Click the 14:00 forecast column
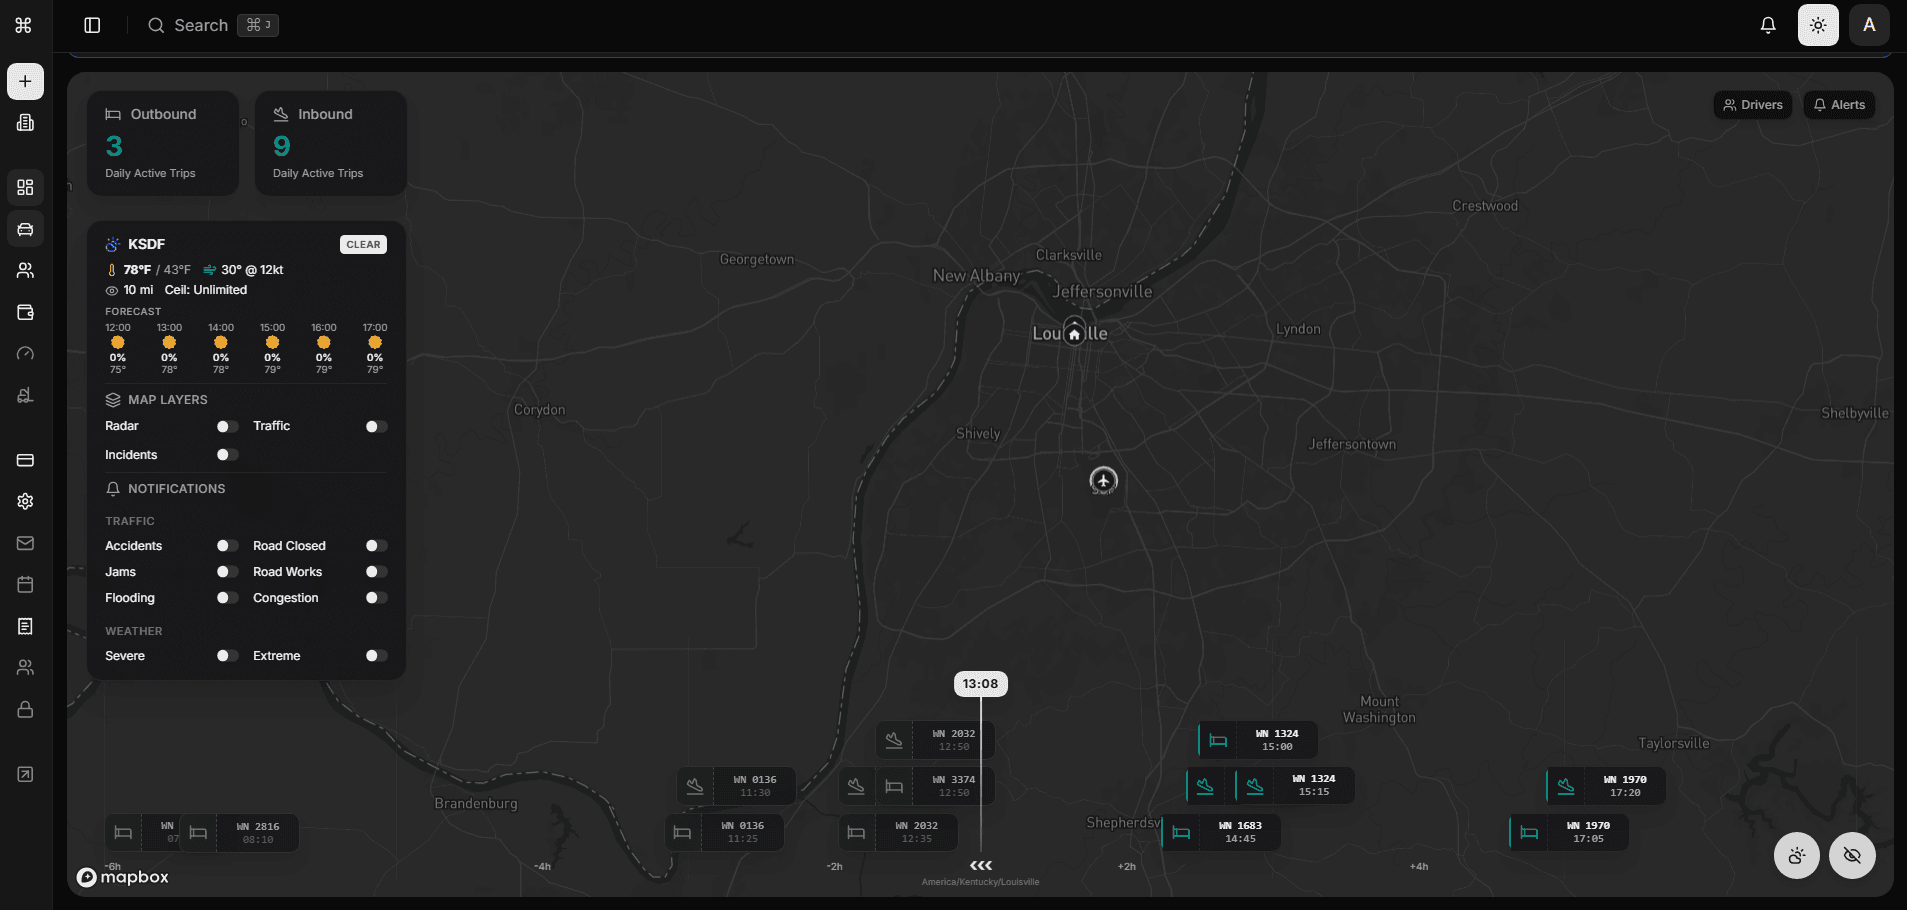The image size is (1907, 910). tap(221, 348)
